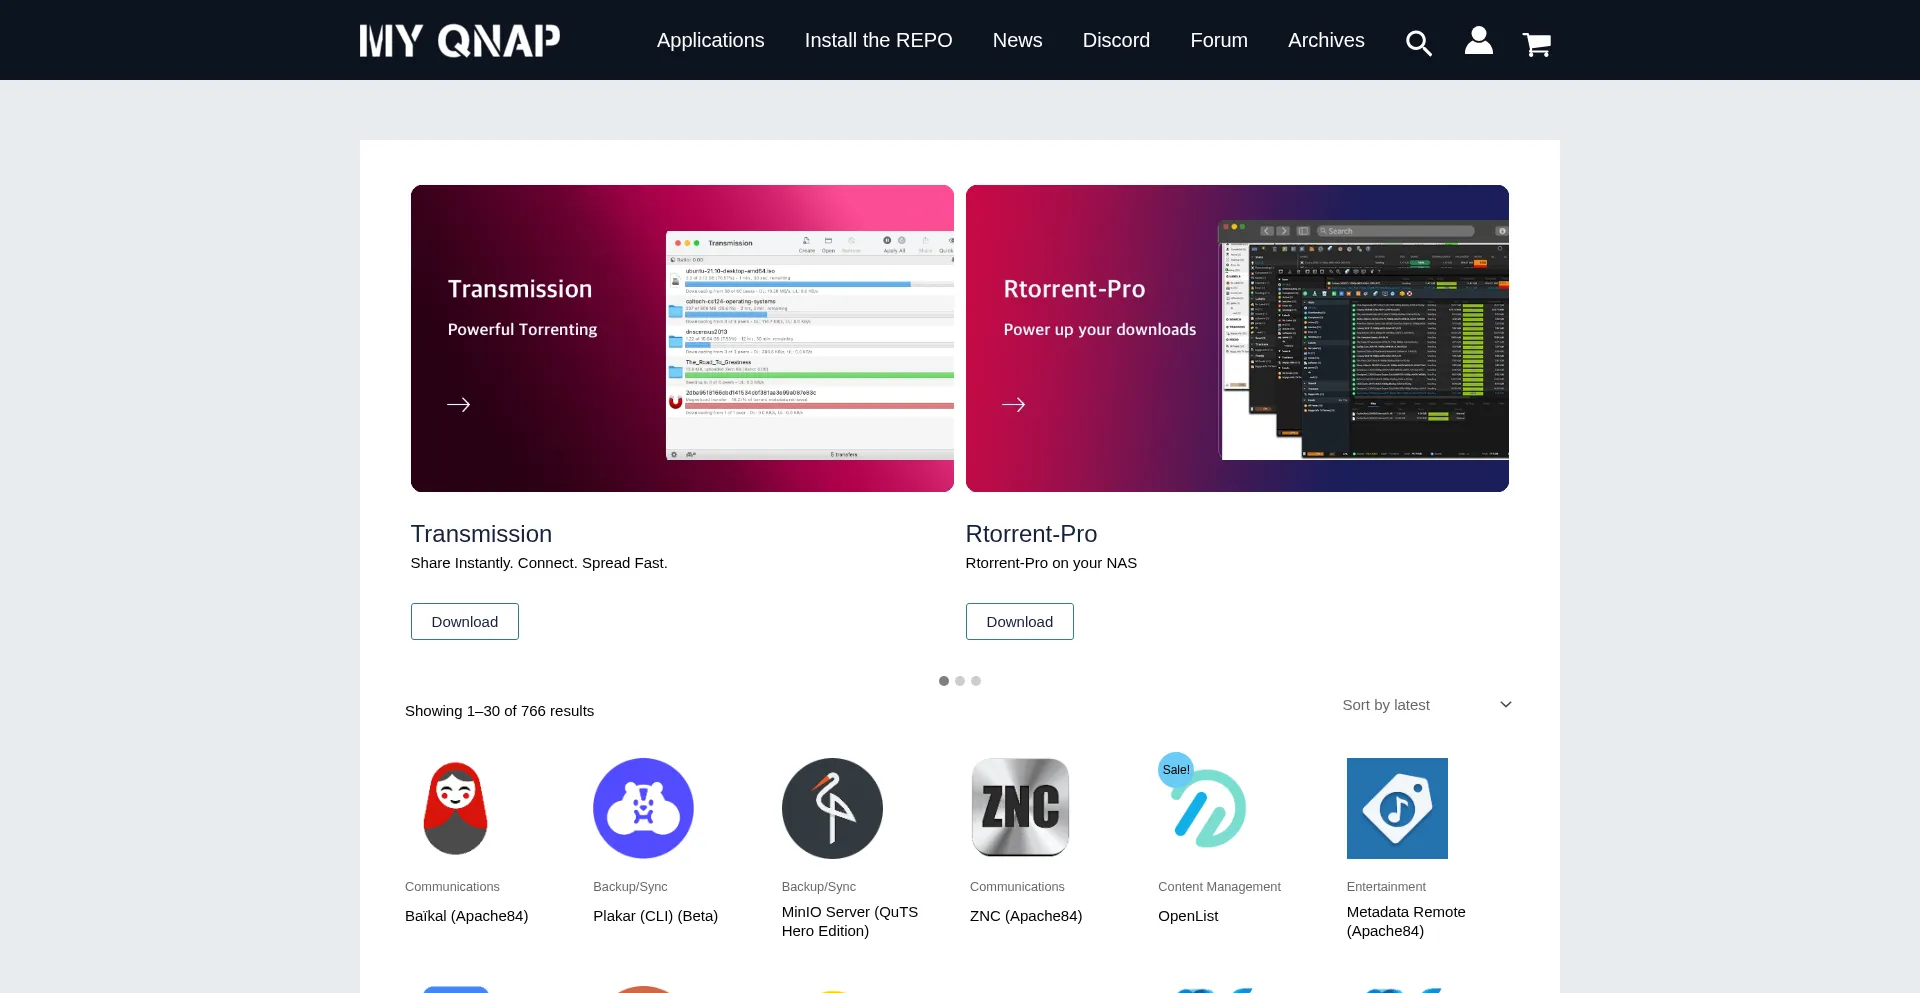Image resolution: width=1920 pixels, height=993 pixels.
Task: Click Backup/Sync category above Plakar
Action: pos(630,887)
